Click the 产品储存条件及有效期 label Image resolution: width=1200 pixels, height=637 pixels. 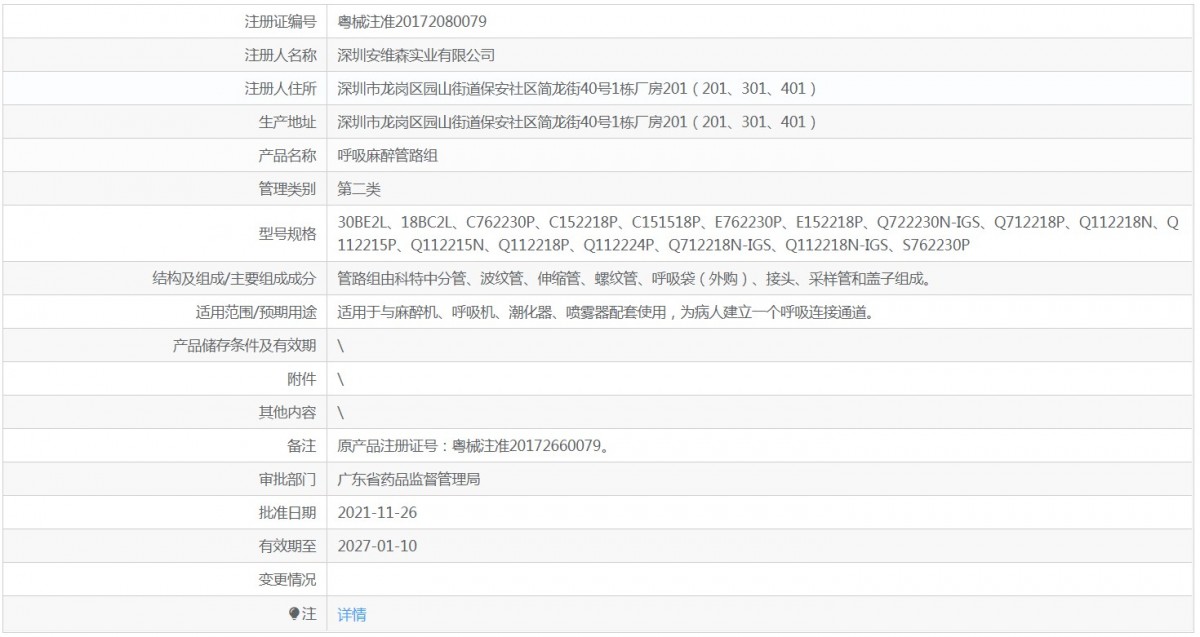244,346
